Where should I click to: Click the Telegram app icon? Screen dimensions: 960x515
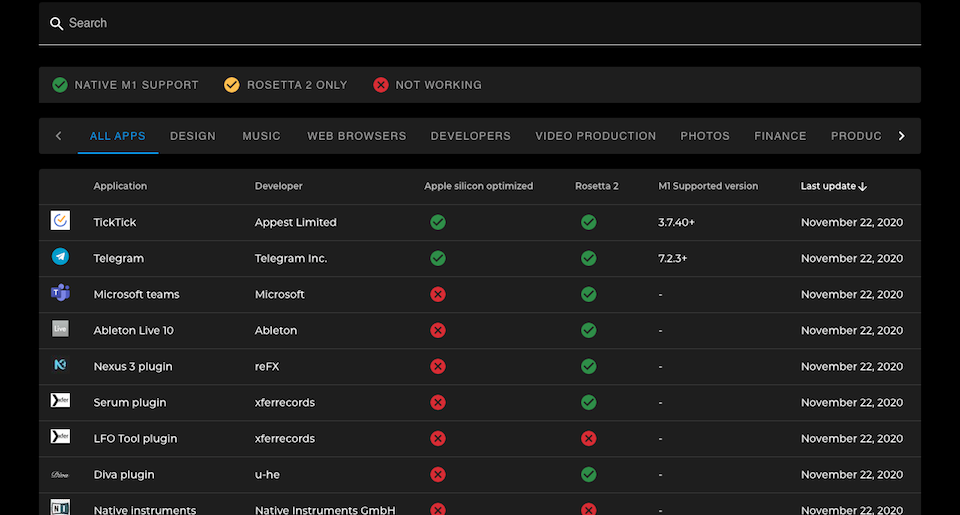(x=60, y=257)
